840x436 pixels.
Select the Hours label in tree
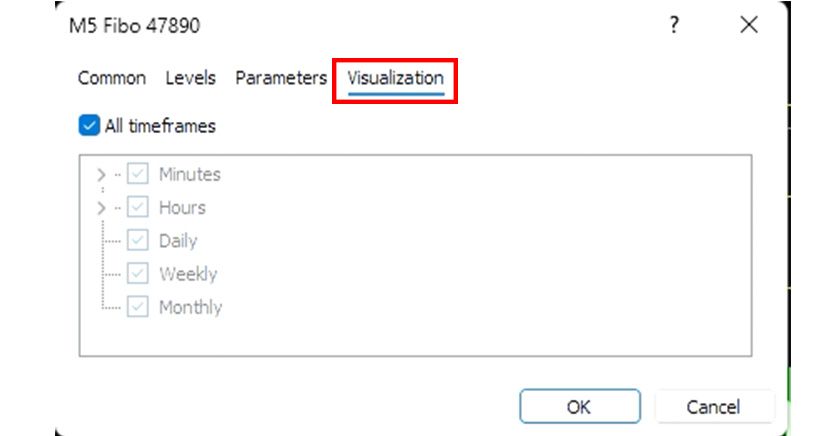[182, 208]
